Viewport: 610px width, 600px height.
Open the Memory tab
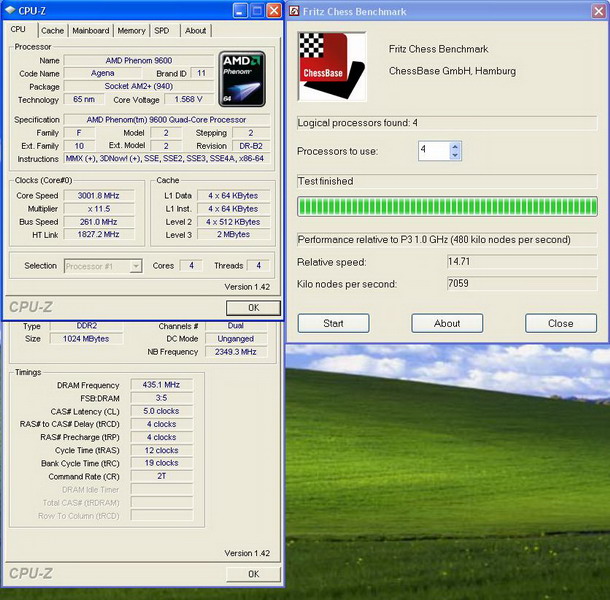(131, 31)
